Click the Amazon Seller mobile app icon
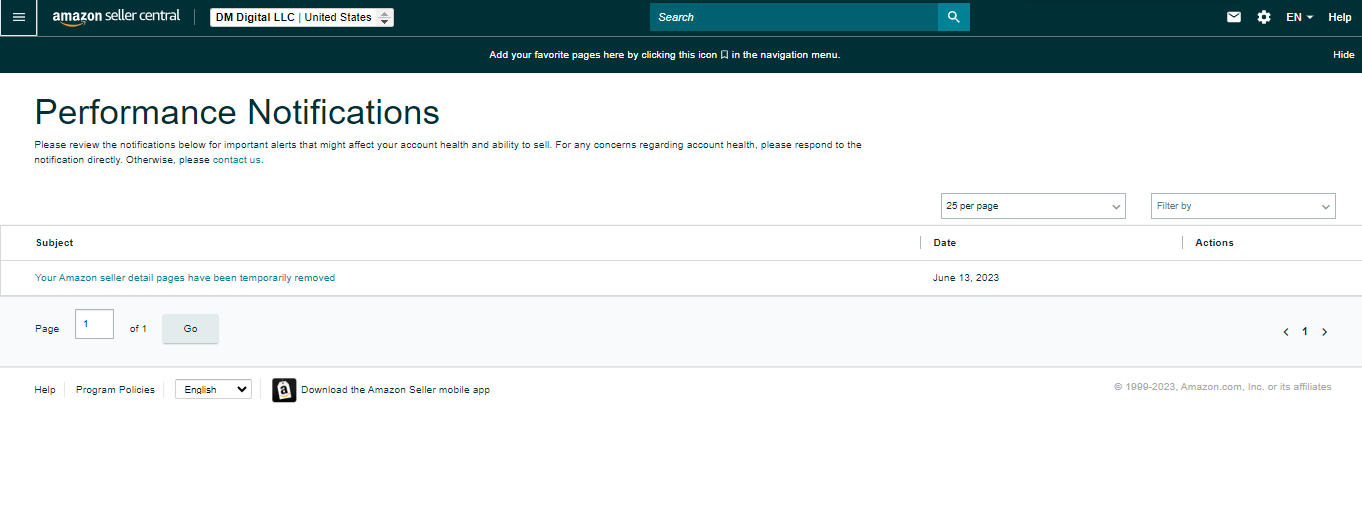This screenshot has height=515, width=1362. point(284,390)
